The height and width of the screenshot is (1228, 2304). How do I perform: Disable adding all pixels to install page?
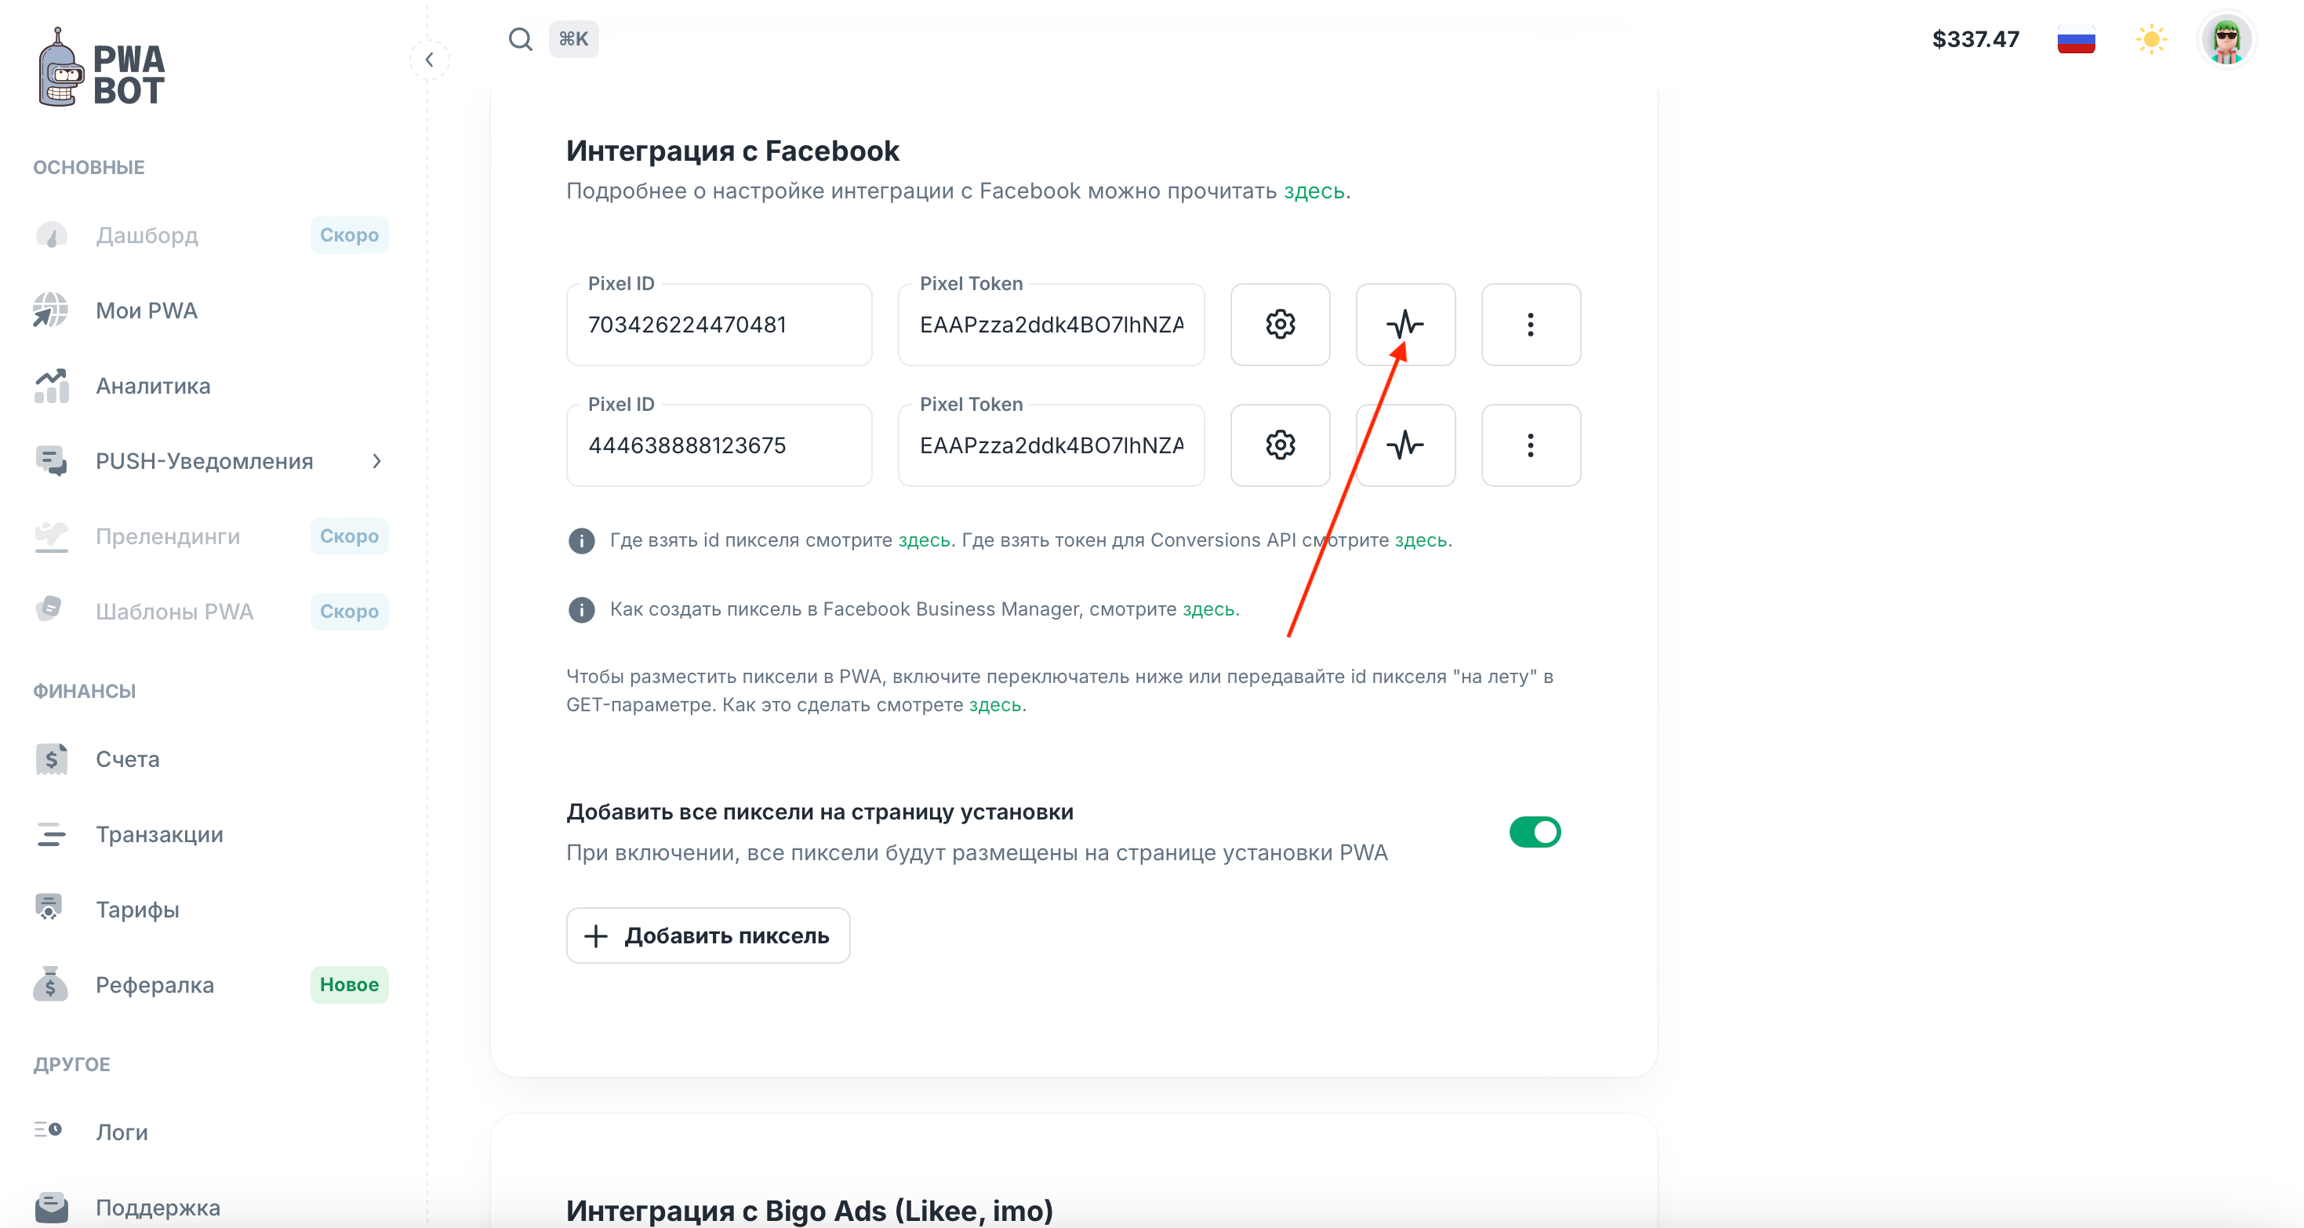coord(1535,832)
